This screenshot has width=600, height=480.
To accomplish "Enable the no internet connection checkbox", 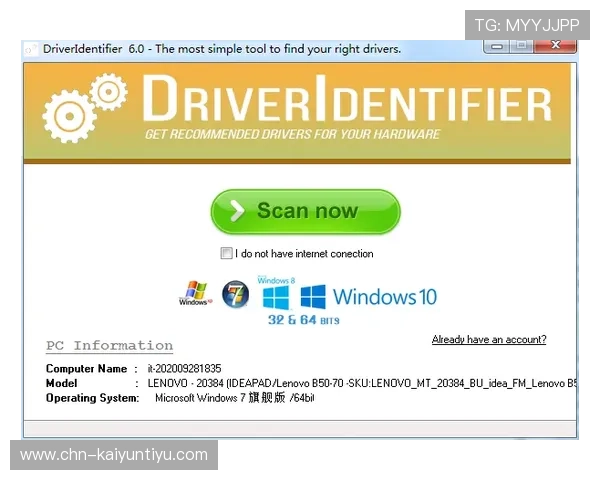I will click(227, 254).
